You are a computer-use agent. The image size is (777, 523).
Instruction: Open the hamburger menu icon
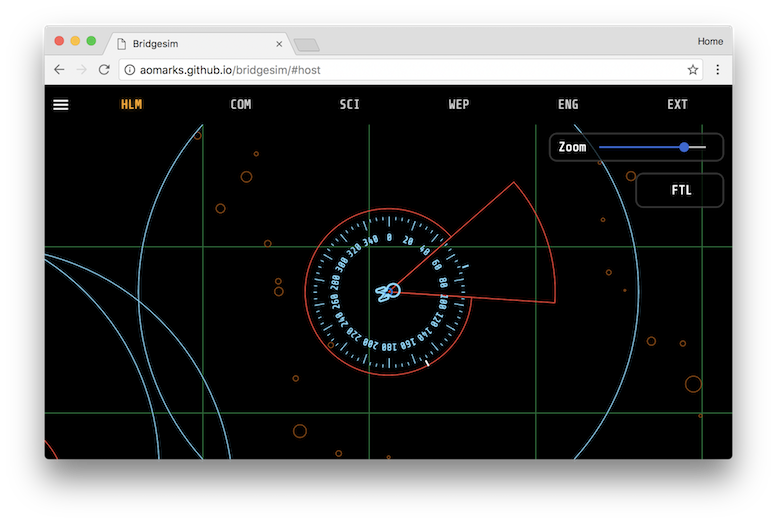click(61, 105)
